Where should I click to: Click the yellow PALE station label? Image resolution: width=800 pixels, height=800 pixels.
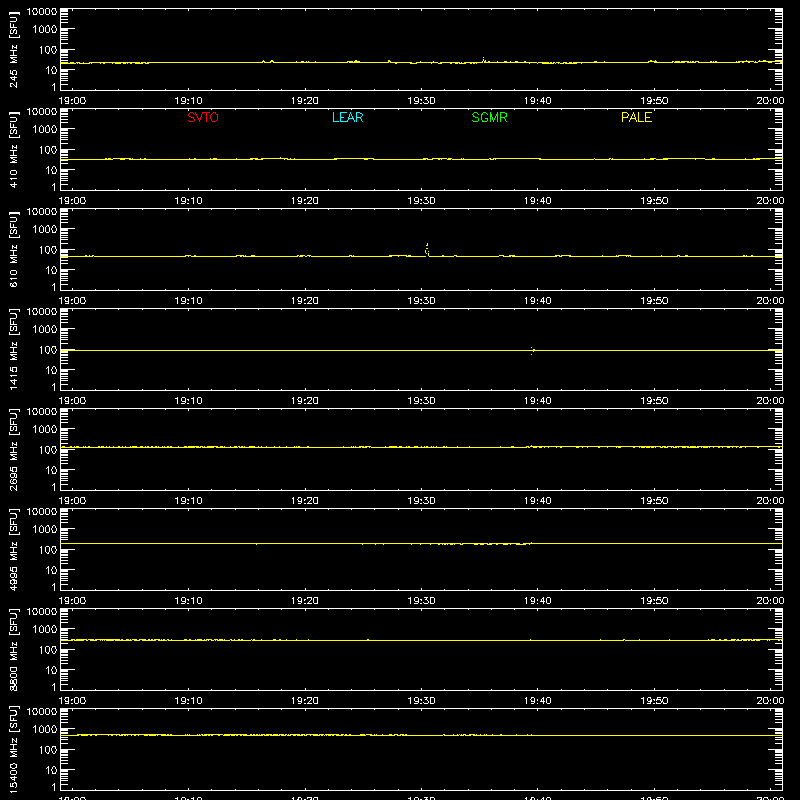(x=636, y=117)
